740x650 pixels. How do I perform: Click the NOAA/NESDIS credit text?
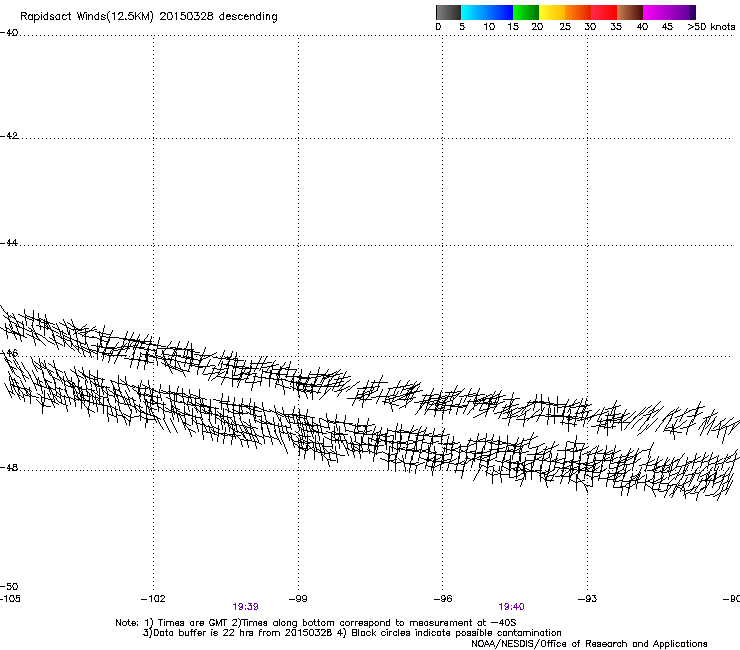589,644
